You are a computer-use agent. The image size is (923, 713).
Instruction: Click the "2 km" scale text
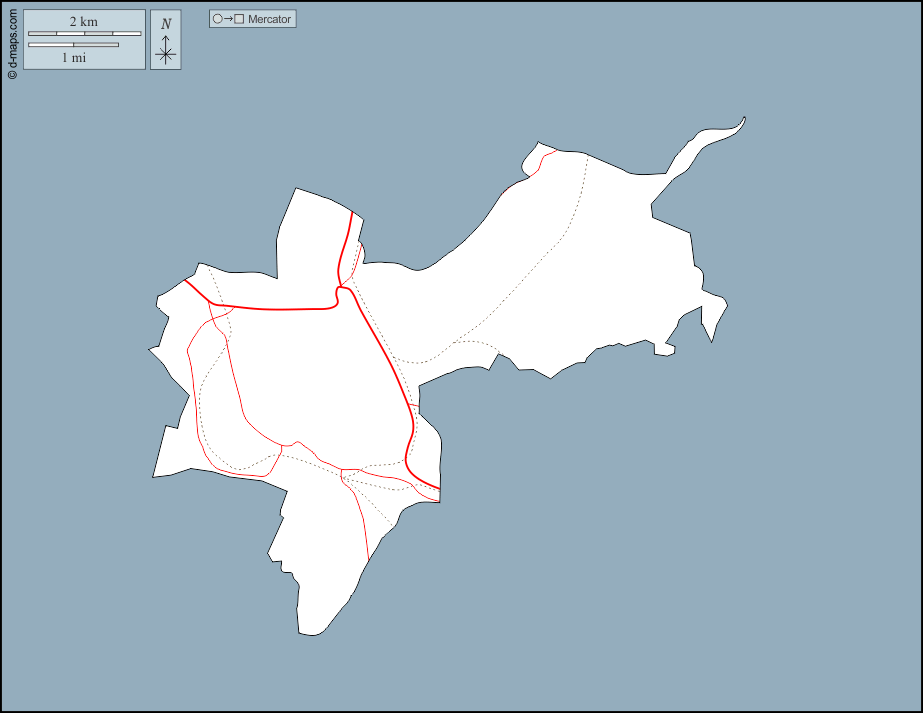tap(84, 22)
